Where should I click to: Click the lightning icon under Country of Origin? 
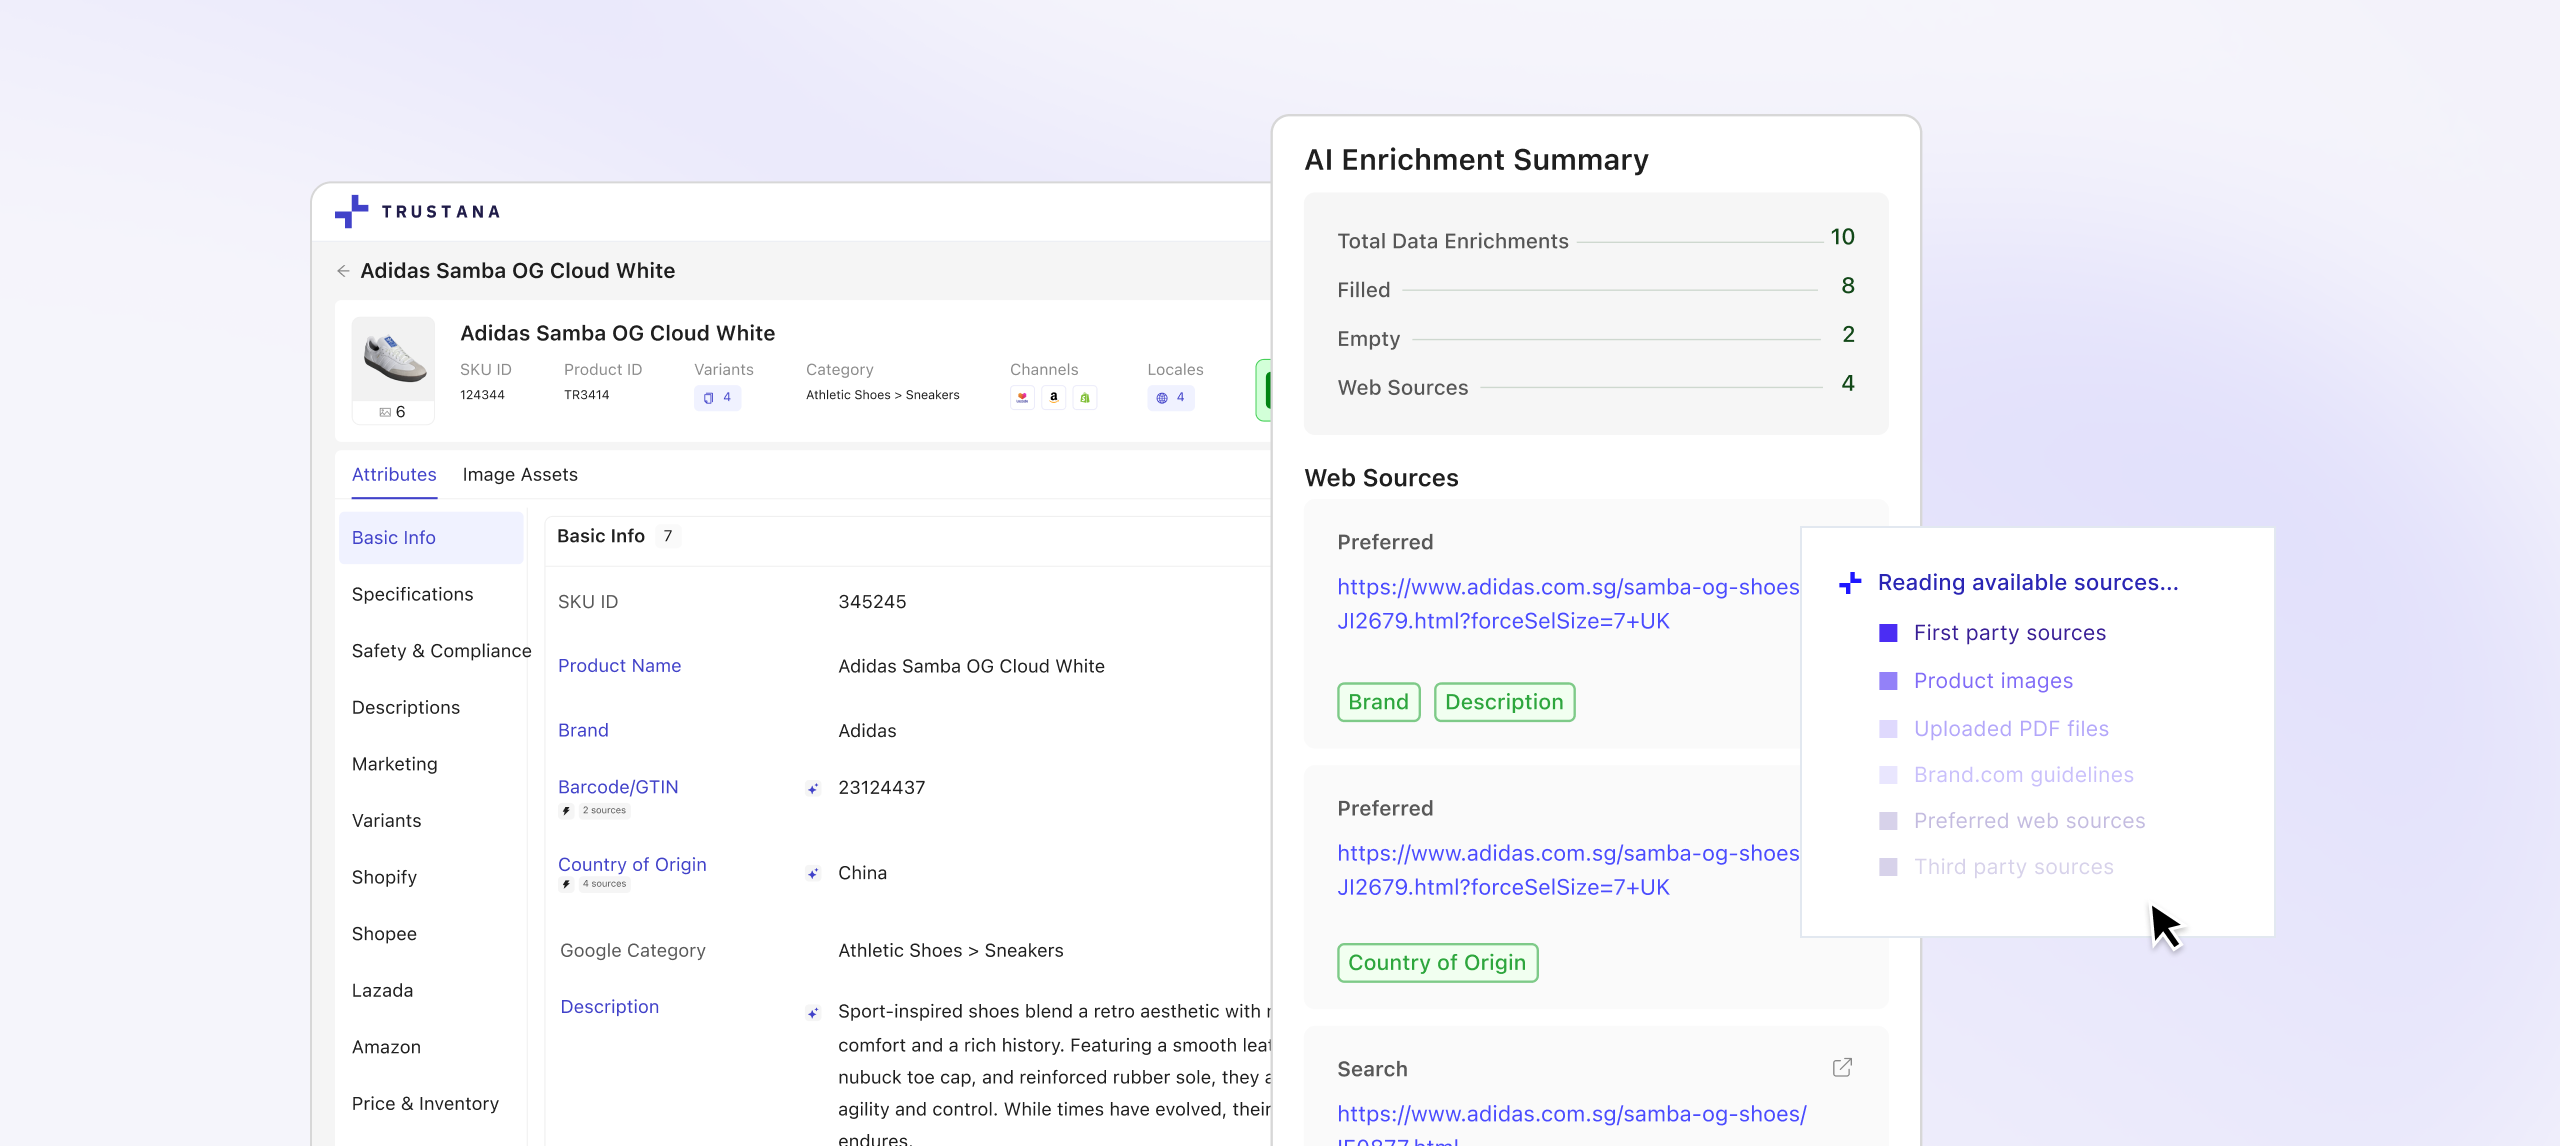pyautogui.click(x=567, y=884)
